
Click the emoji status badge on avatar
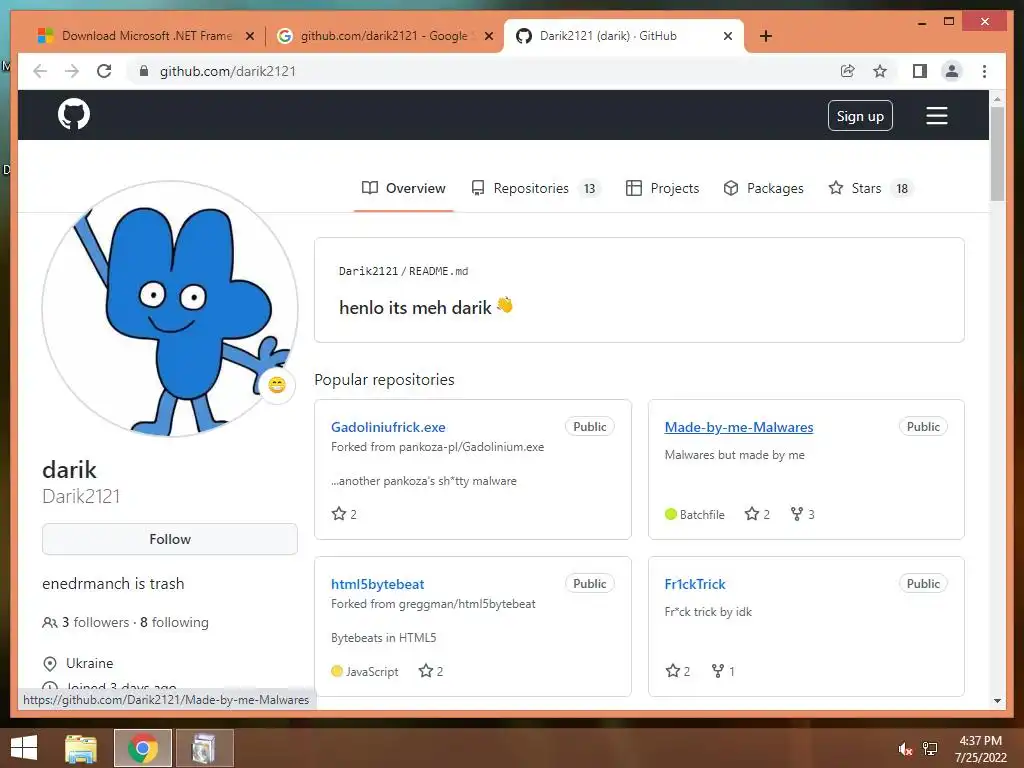tap(277, 385)
